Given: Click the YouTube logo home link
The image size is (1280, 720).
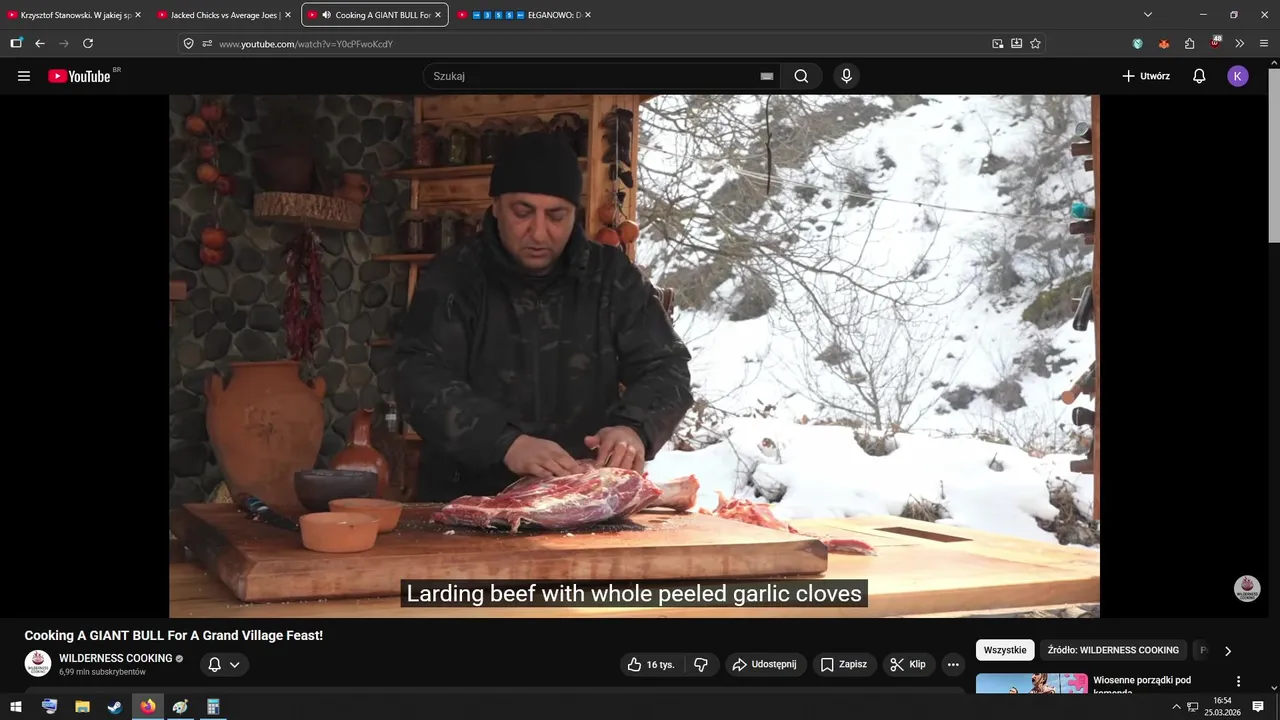Looking at the screenshot, I should [x=79, y=76].
